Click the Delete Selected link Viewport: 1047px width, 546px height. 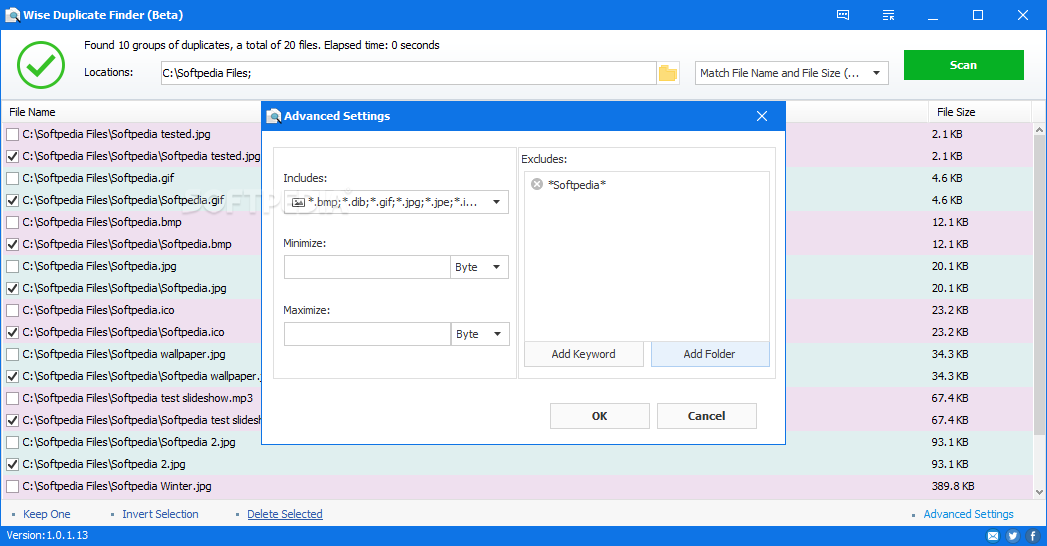(x=285, y=514)
